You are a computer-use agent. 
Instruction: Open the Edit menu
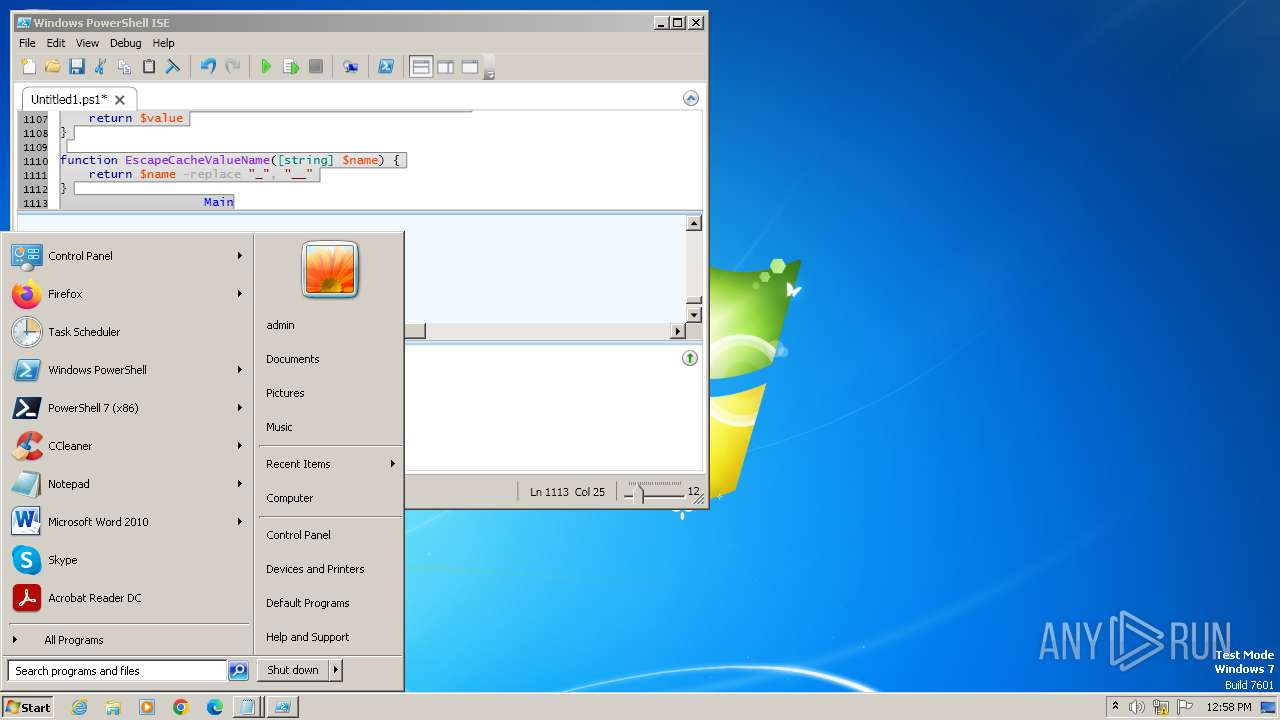click(56, 43)
